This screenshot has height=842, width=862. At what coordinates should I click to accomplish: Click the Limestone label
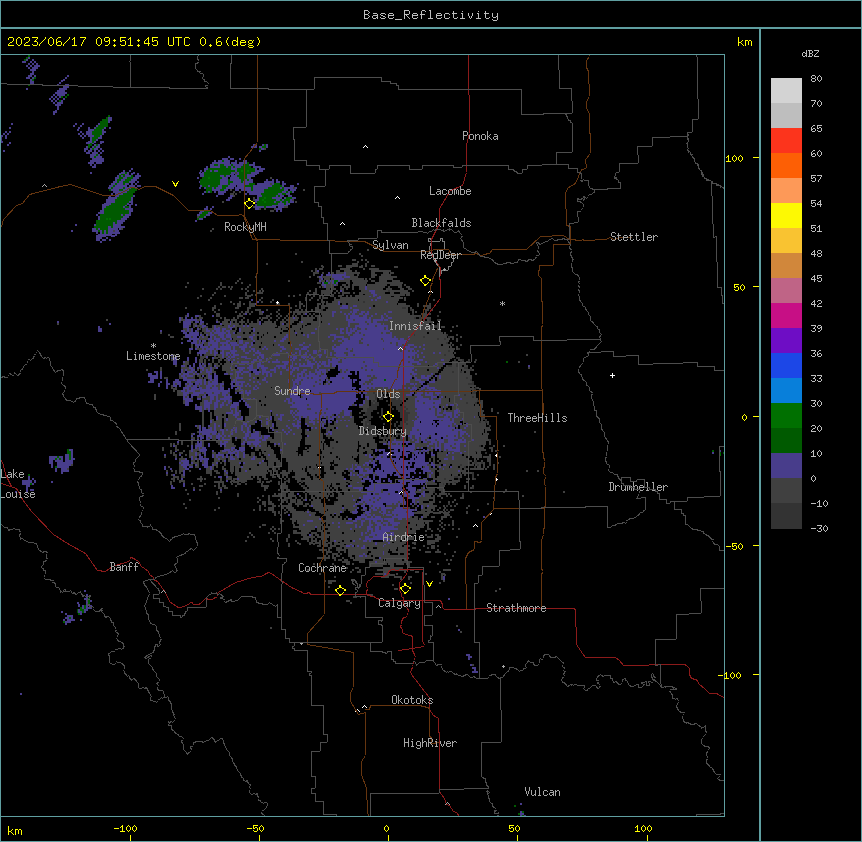(153, 356)
